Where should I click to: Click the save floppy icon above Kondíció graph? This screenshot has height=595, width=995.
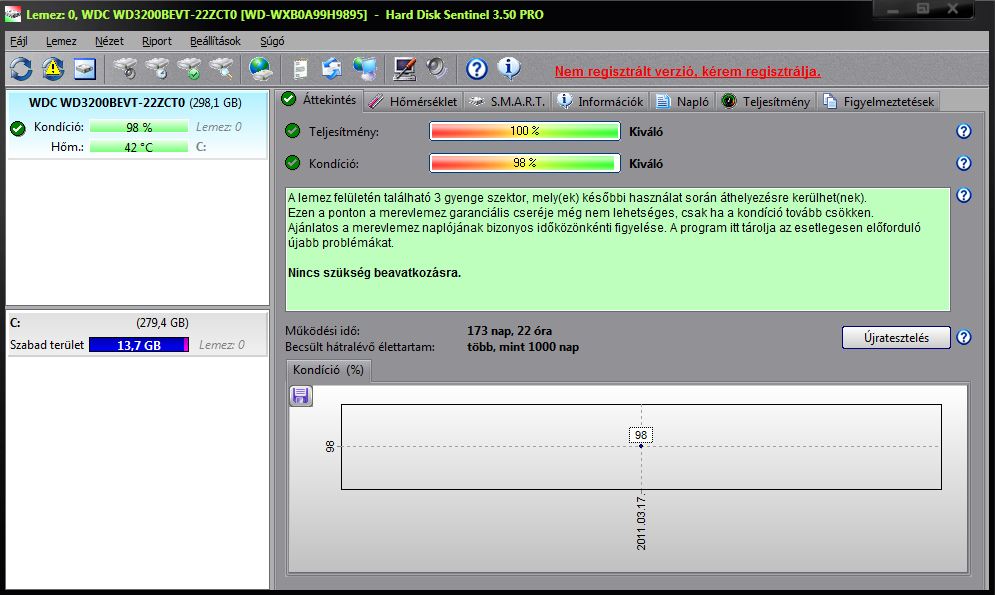pyautogui.click(x=301, y=396)
